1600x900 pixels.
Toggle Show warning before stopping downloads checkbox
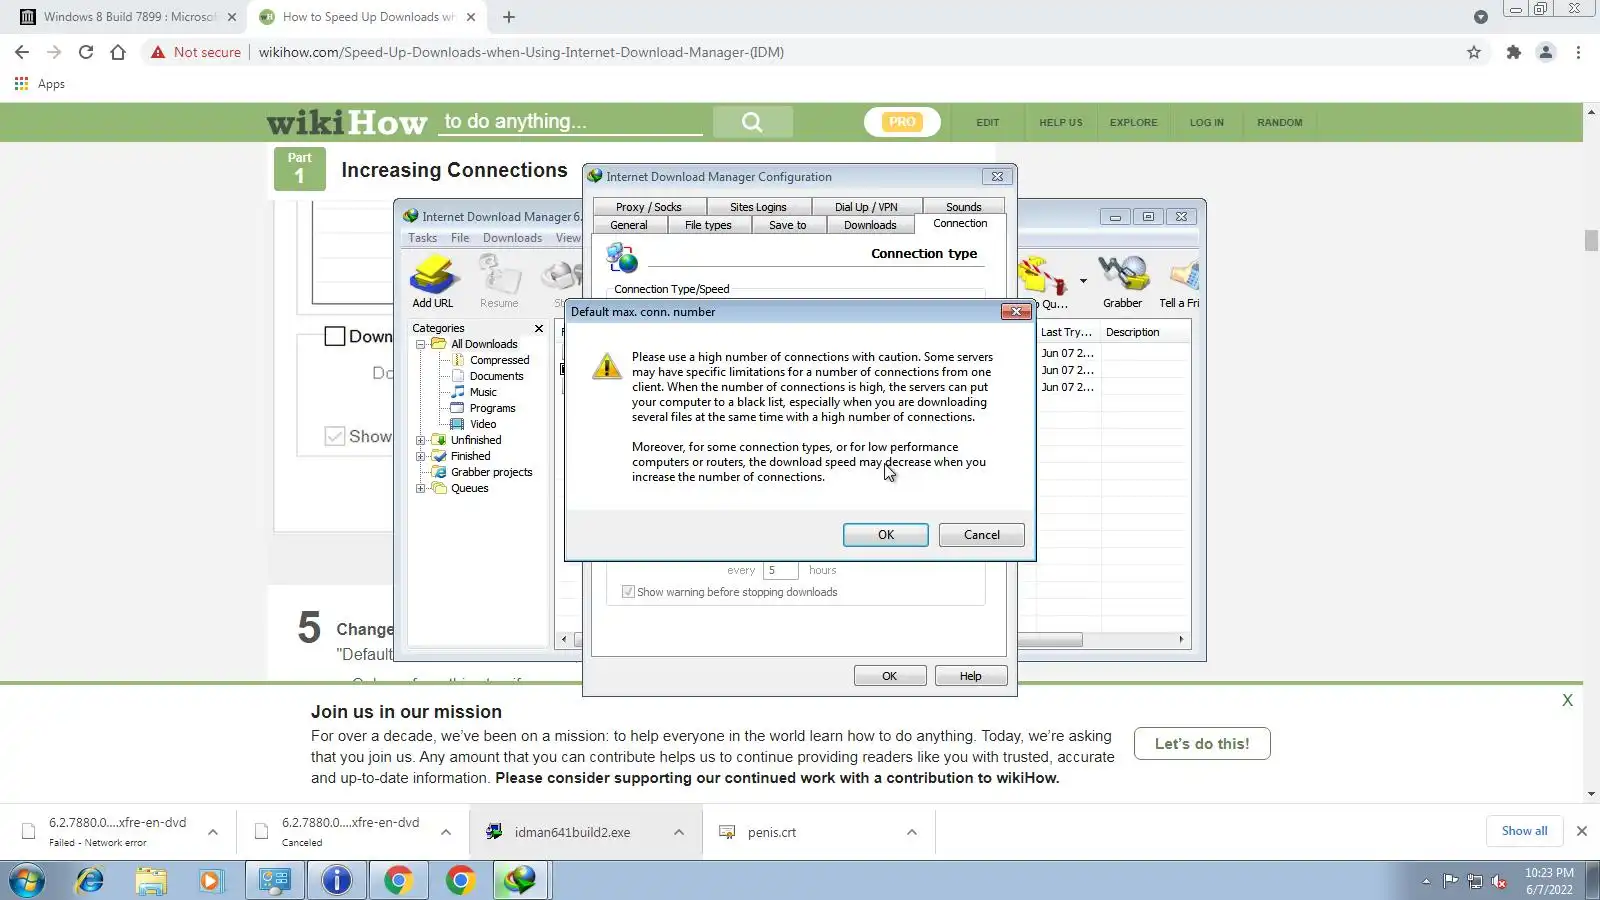tap(628, 592)
